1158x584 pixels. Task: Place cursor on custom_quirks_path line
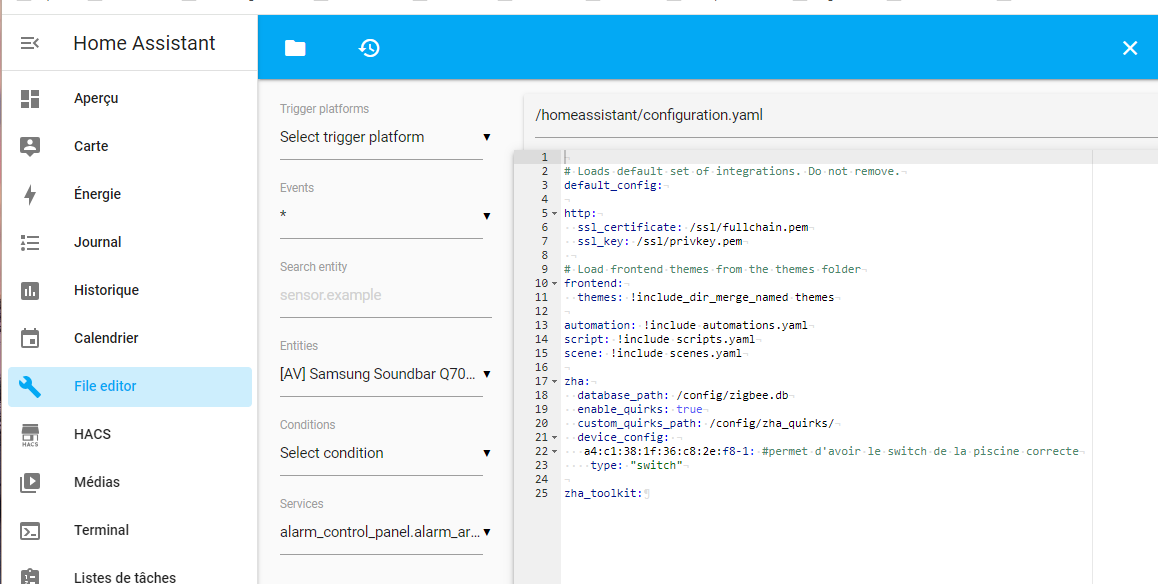click(708, 424)
